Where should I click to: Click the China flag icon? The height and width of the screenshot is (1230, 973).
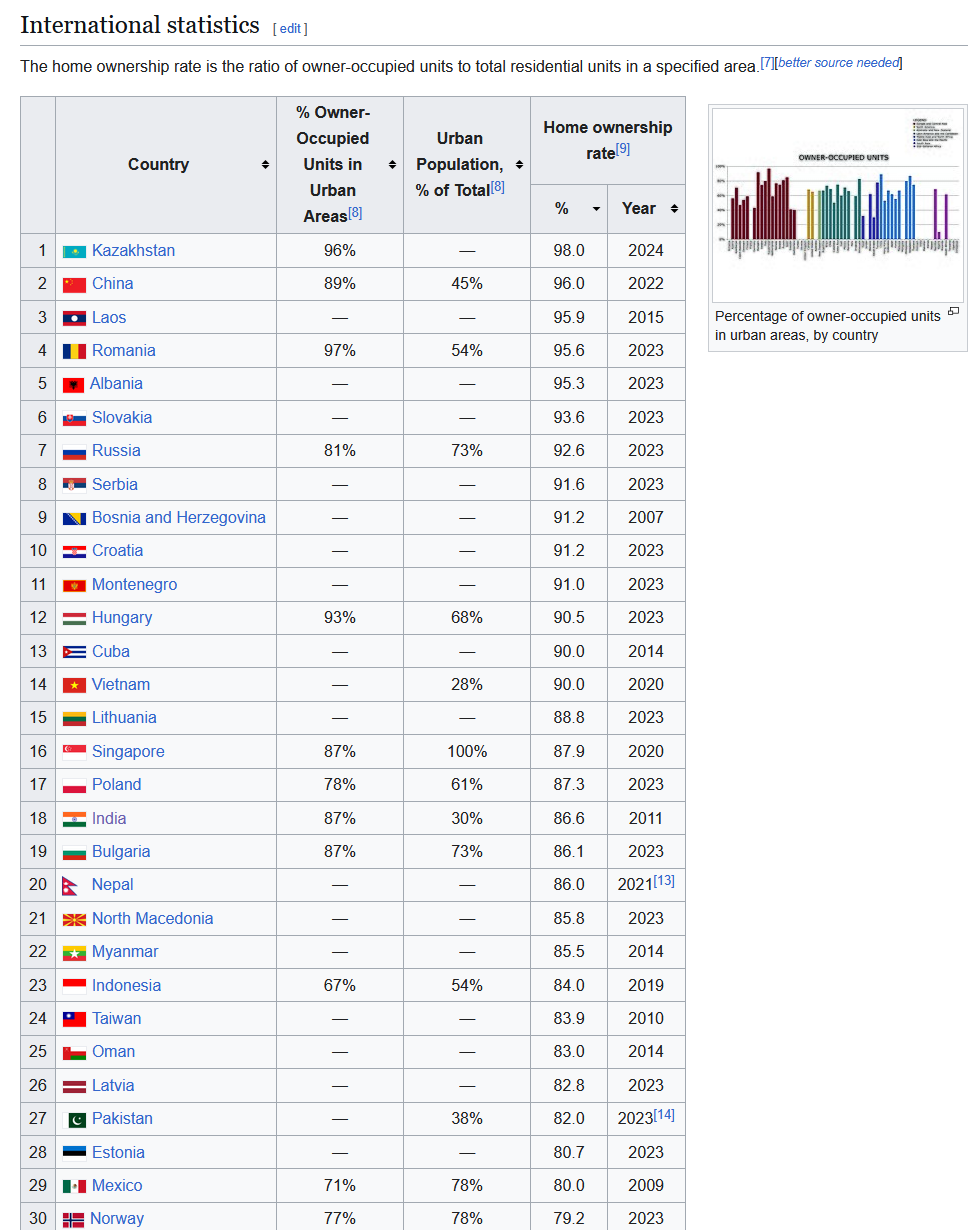[x=74, y=284]
